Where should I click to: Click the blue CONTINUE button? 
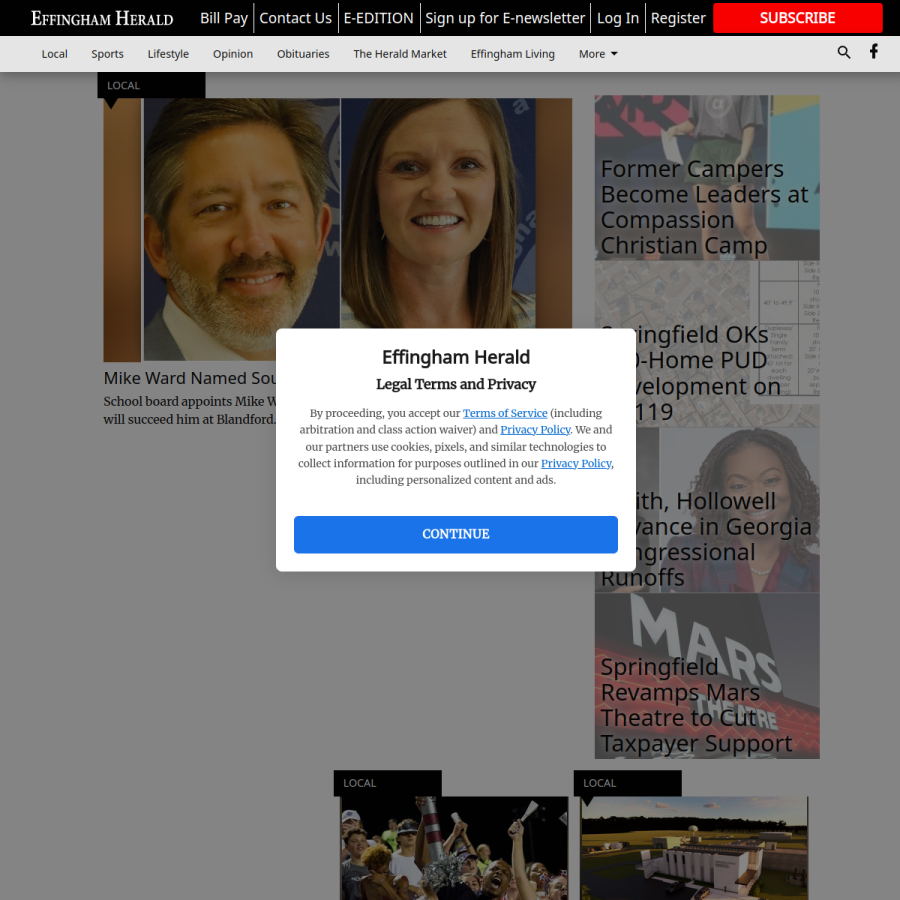pos(456,534)
